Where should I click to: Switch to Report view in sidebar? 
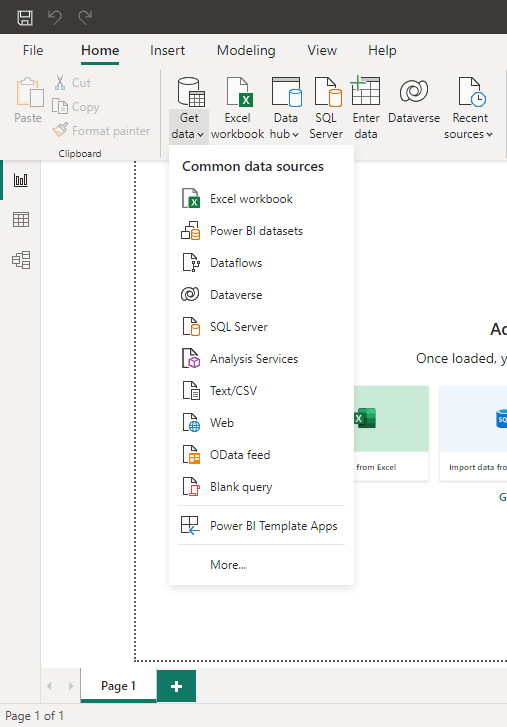[21, 180]
